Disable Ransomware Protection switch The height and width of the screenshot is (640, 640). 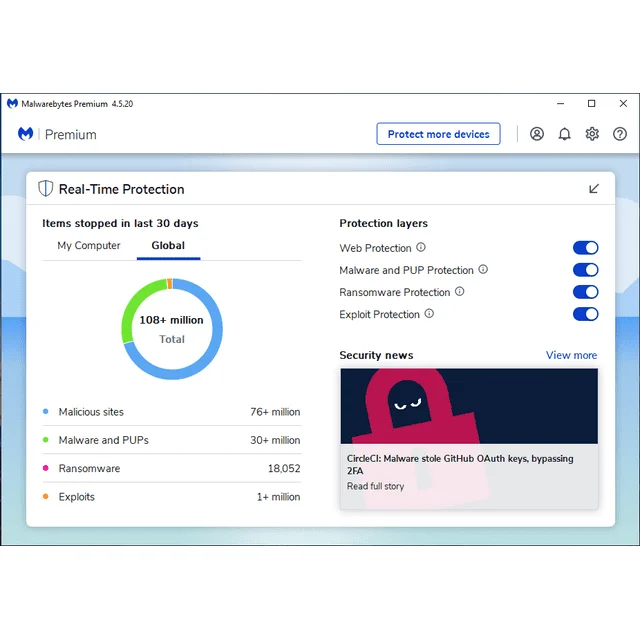585,292
